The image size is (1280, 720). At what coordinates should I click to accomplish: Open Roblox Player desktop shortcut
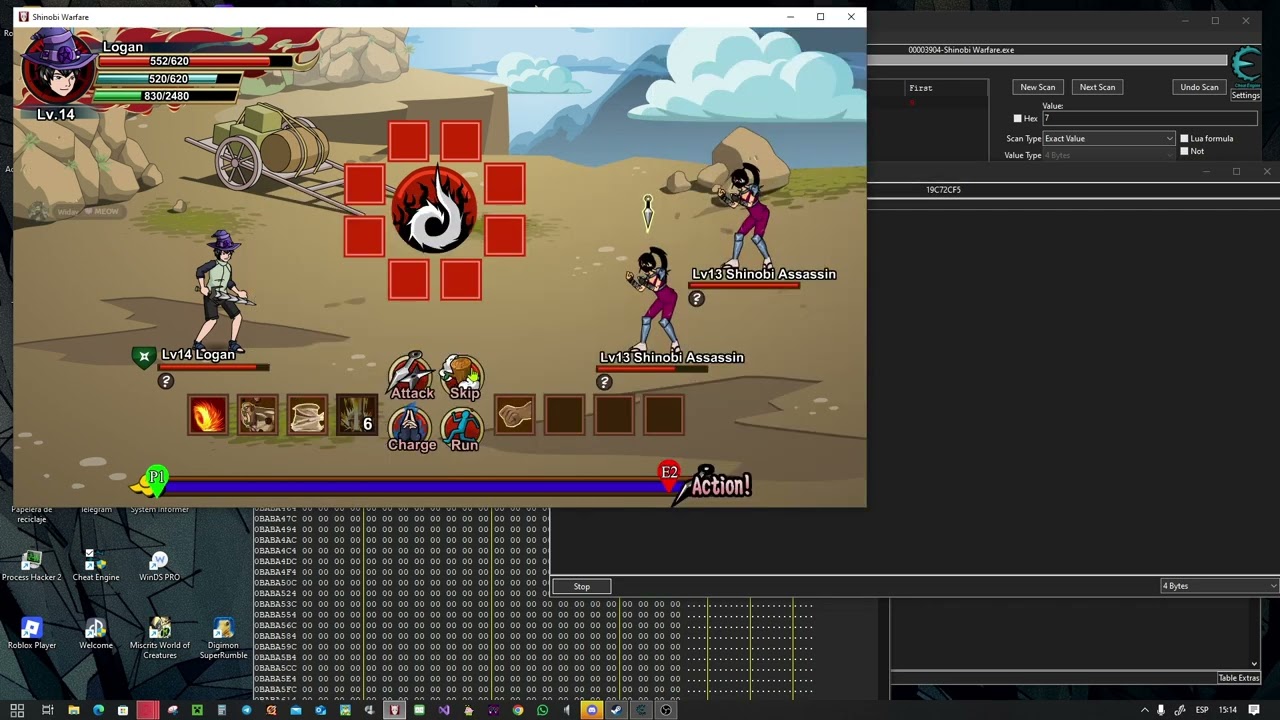[31, 634]
